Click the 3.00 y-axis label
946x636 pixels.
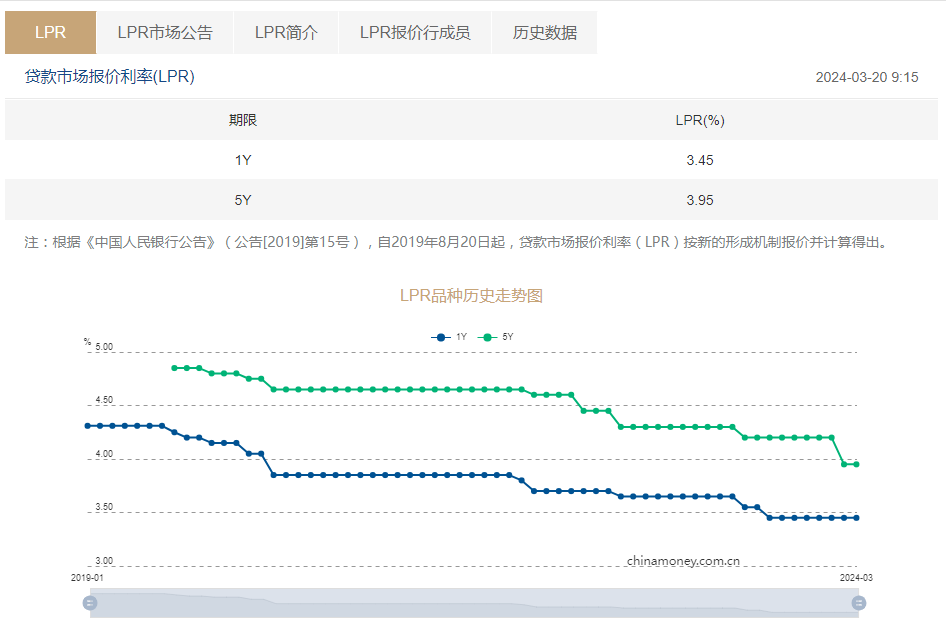[x=104, y=561]
